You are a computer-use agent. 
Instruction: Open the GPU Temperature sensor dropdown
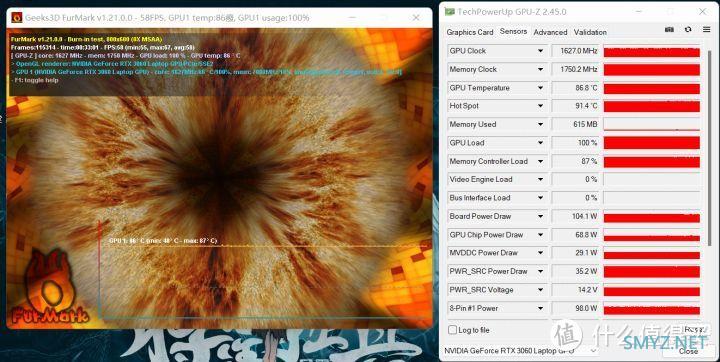(x=540, y=88)
